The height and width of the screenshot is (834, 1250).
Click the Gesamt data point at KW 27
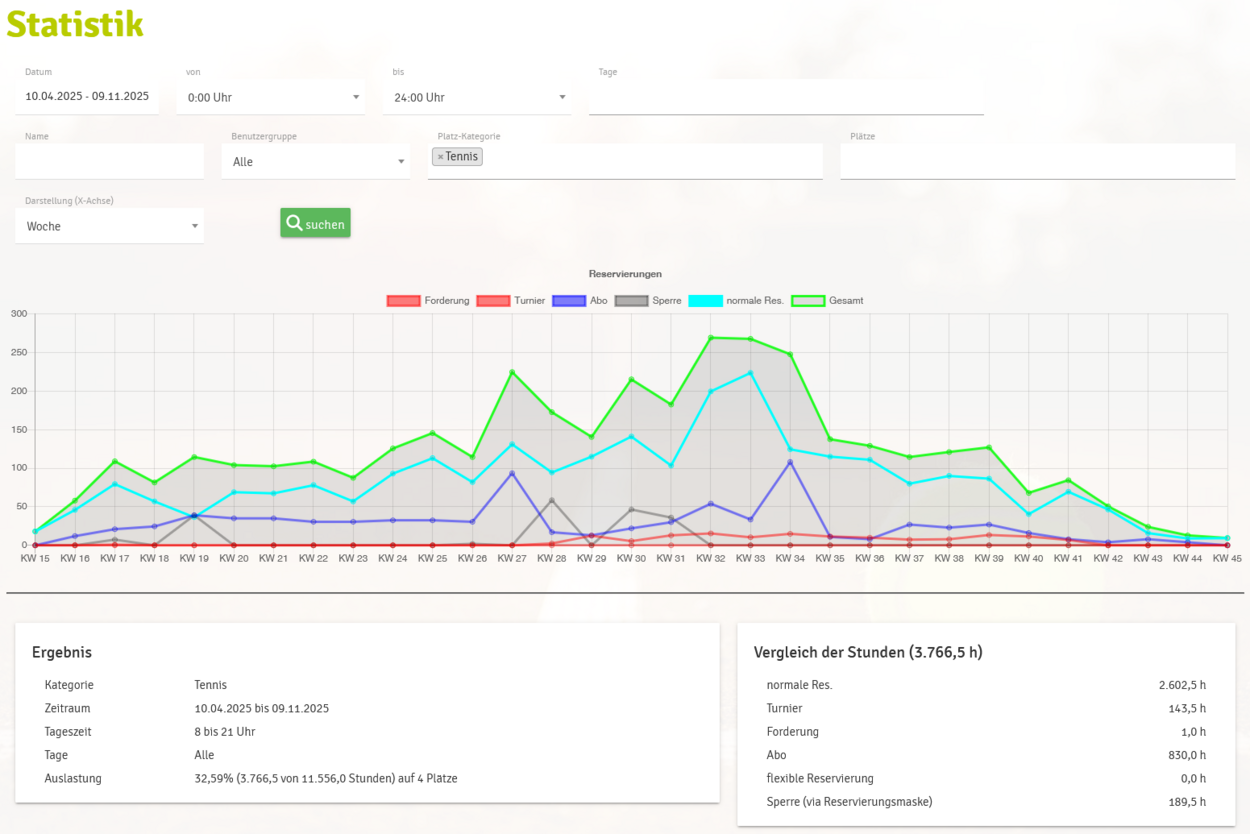coord(512,372)
